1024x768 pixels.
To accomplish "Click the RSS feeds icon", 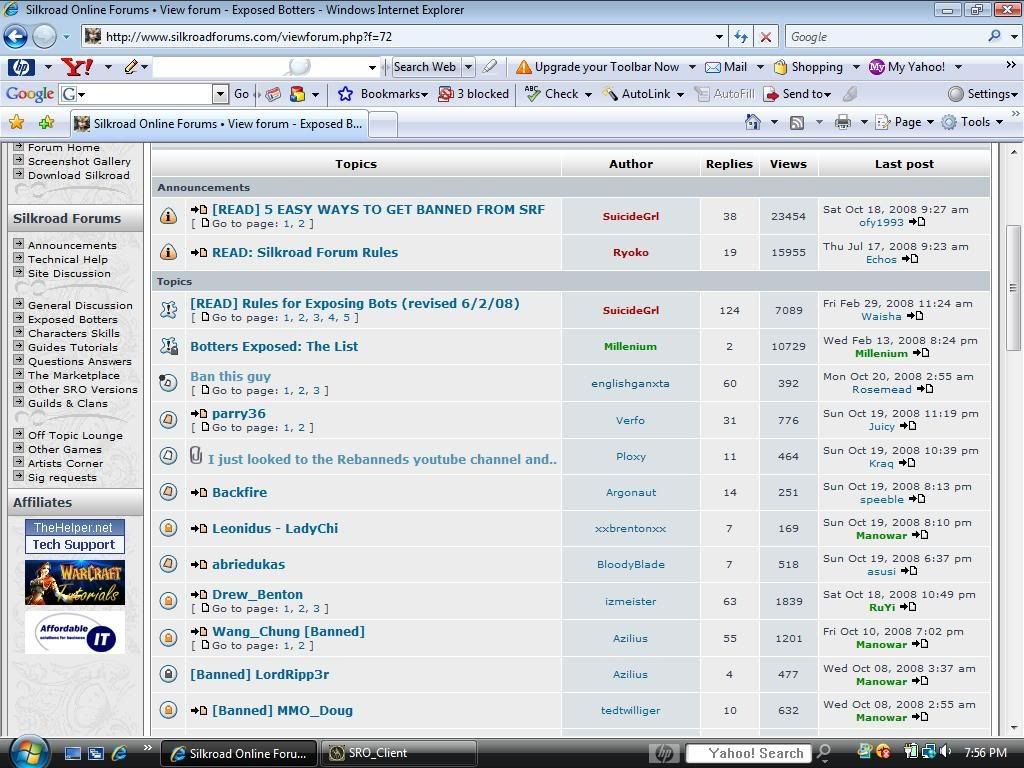I will [797, 122].
